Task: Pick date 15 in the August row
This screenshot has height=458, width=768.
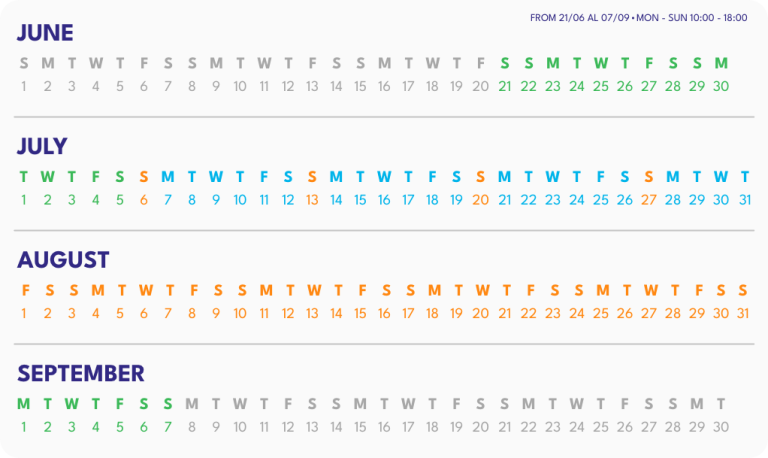Action: point(360,313)
